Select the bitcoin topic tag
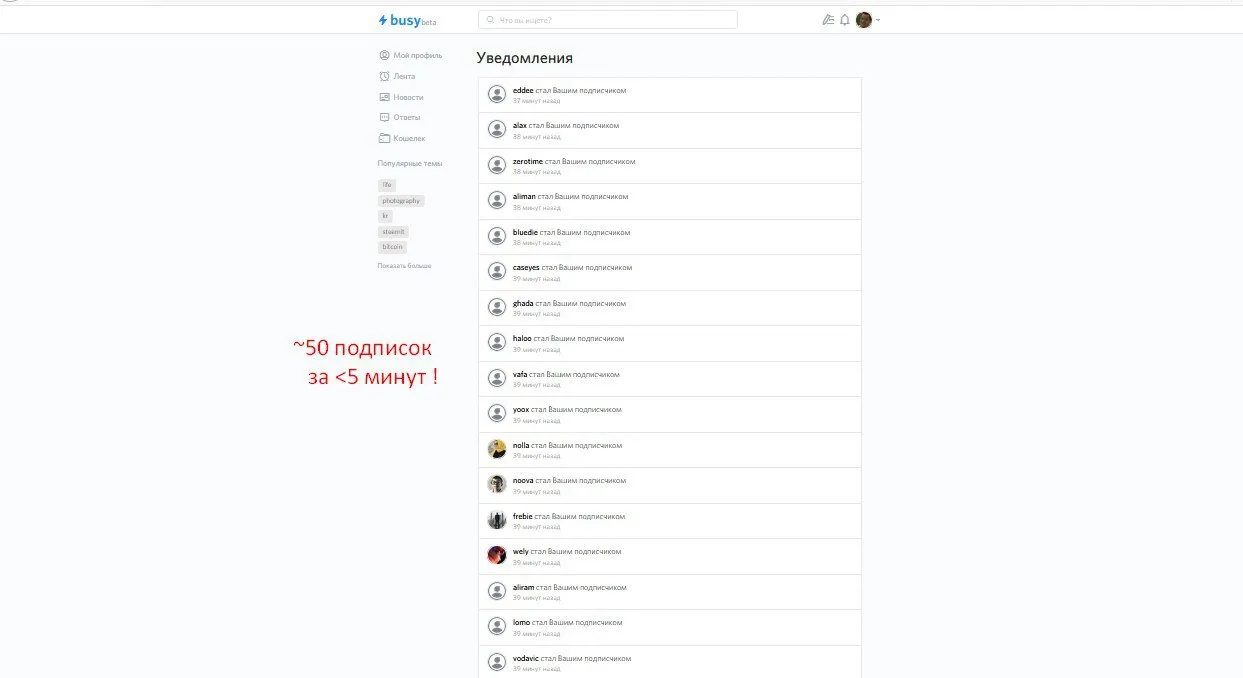The image size is (1243, 678). coord(392,247)
